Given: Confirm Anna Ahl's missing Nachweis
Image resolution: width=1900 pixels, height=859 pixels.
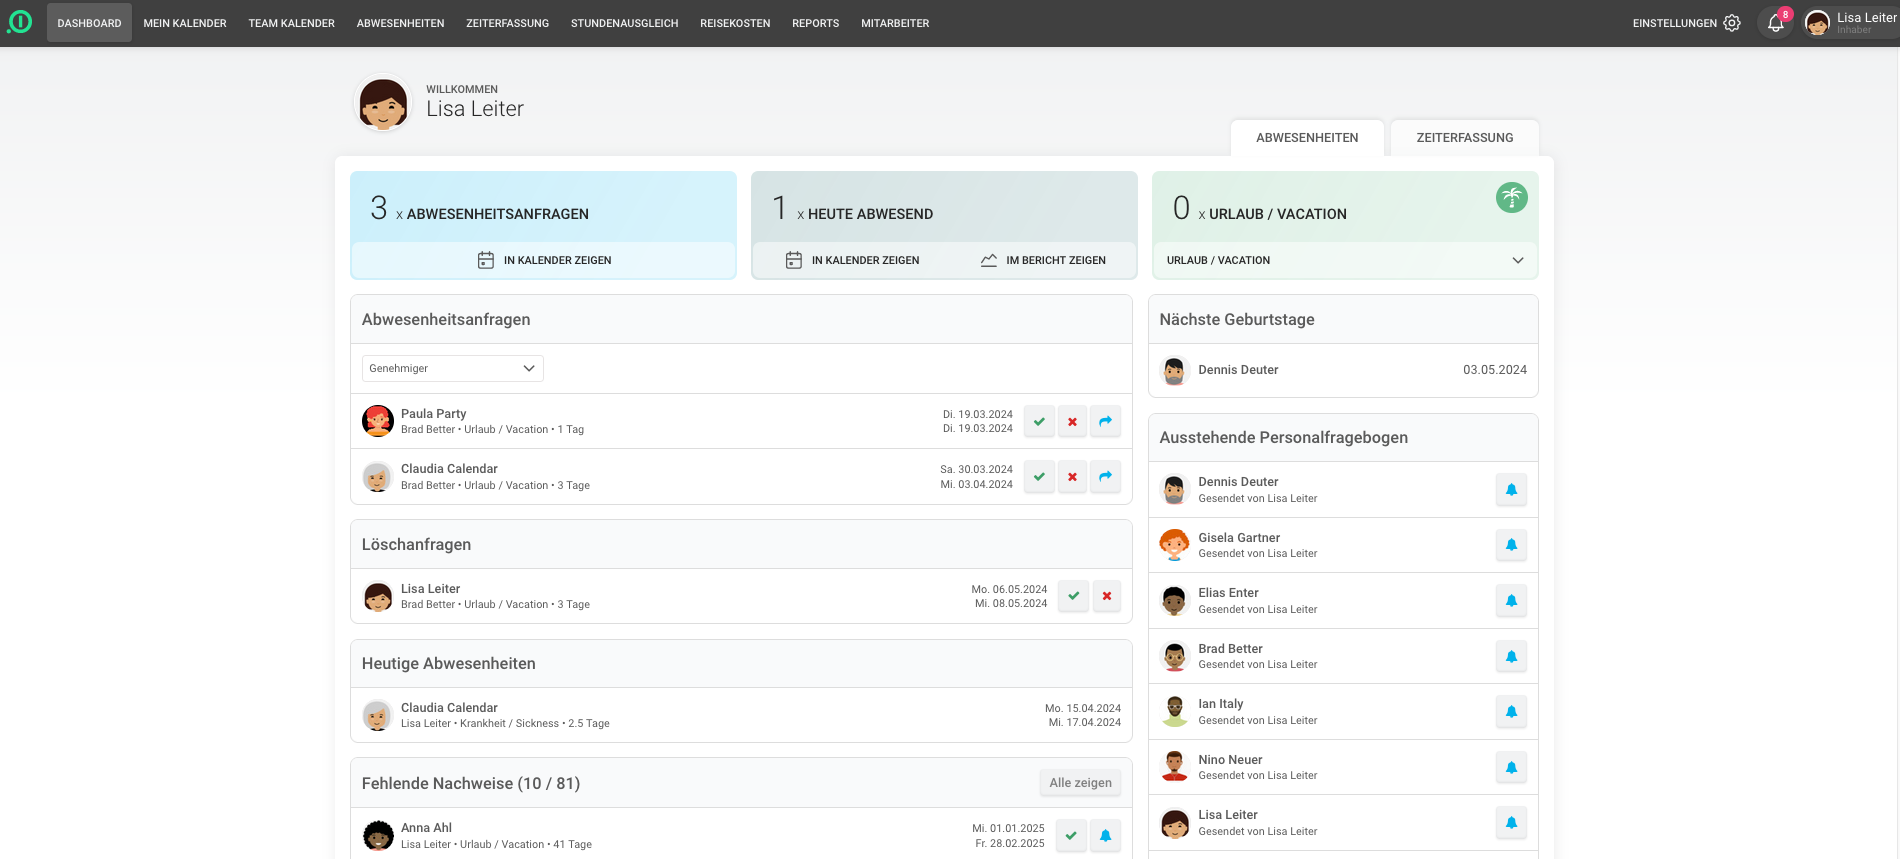Looking at the screenshot, I should 1071,836.
